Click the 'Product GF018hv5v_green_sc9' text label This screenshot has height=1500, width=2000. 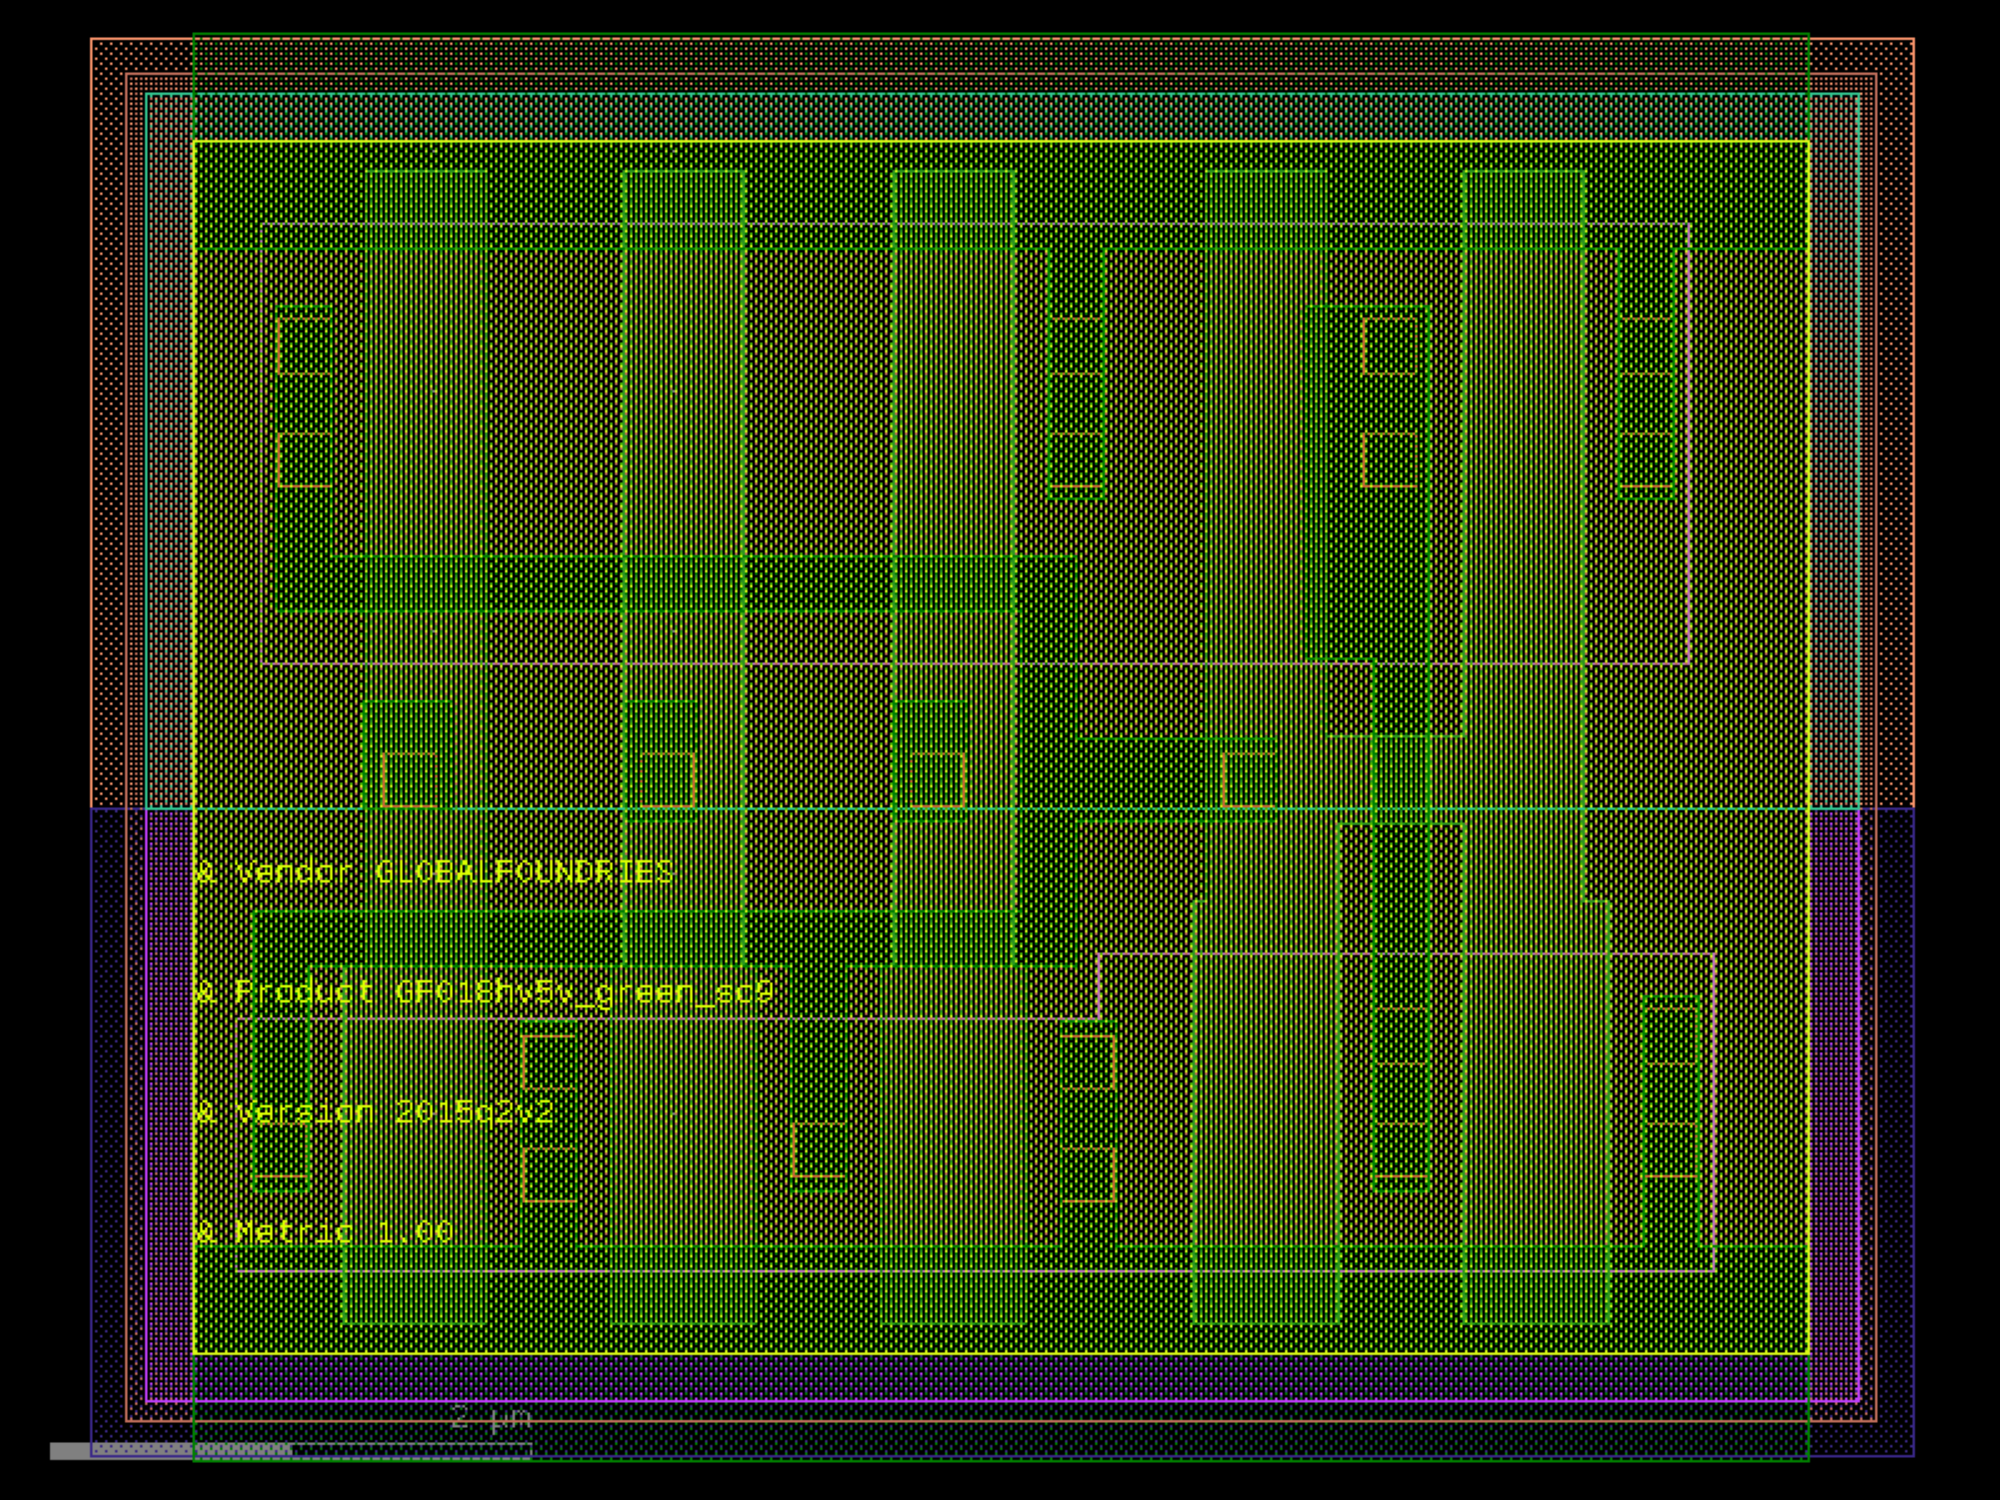pyautogui.click(x=504, y=992)
